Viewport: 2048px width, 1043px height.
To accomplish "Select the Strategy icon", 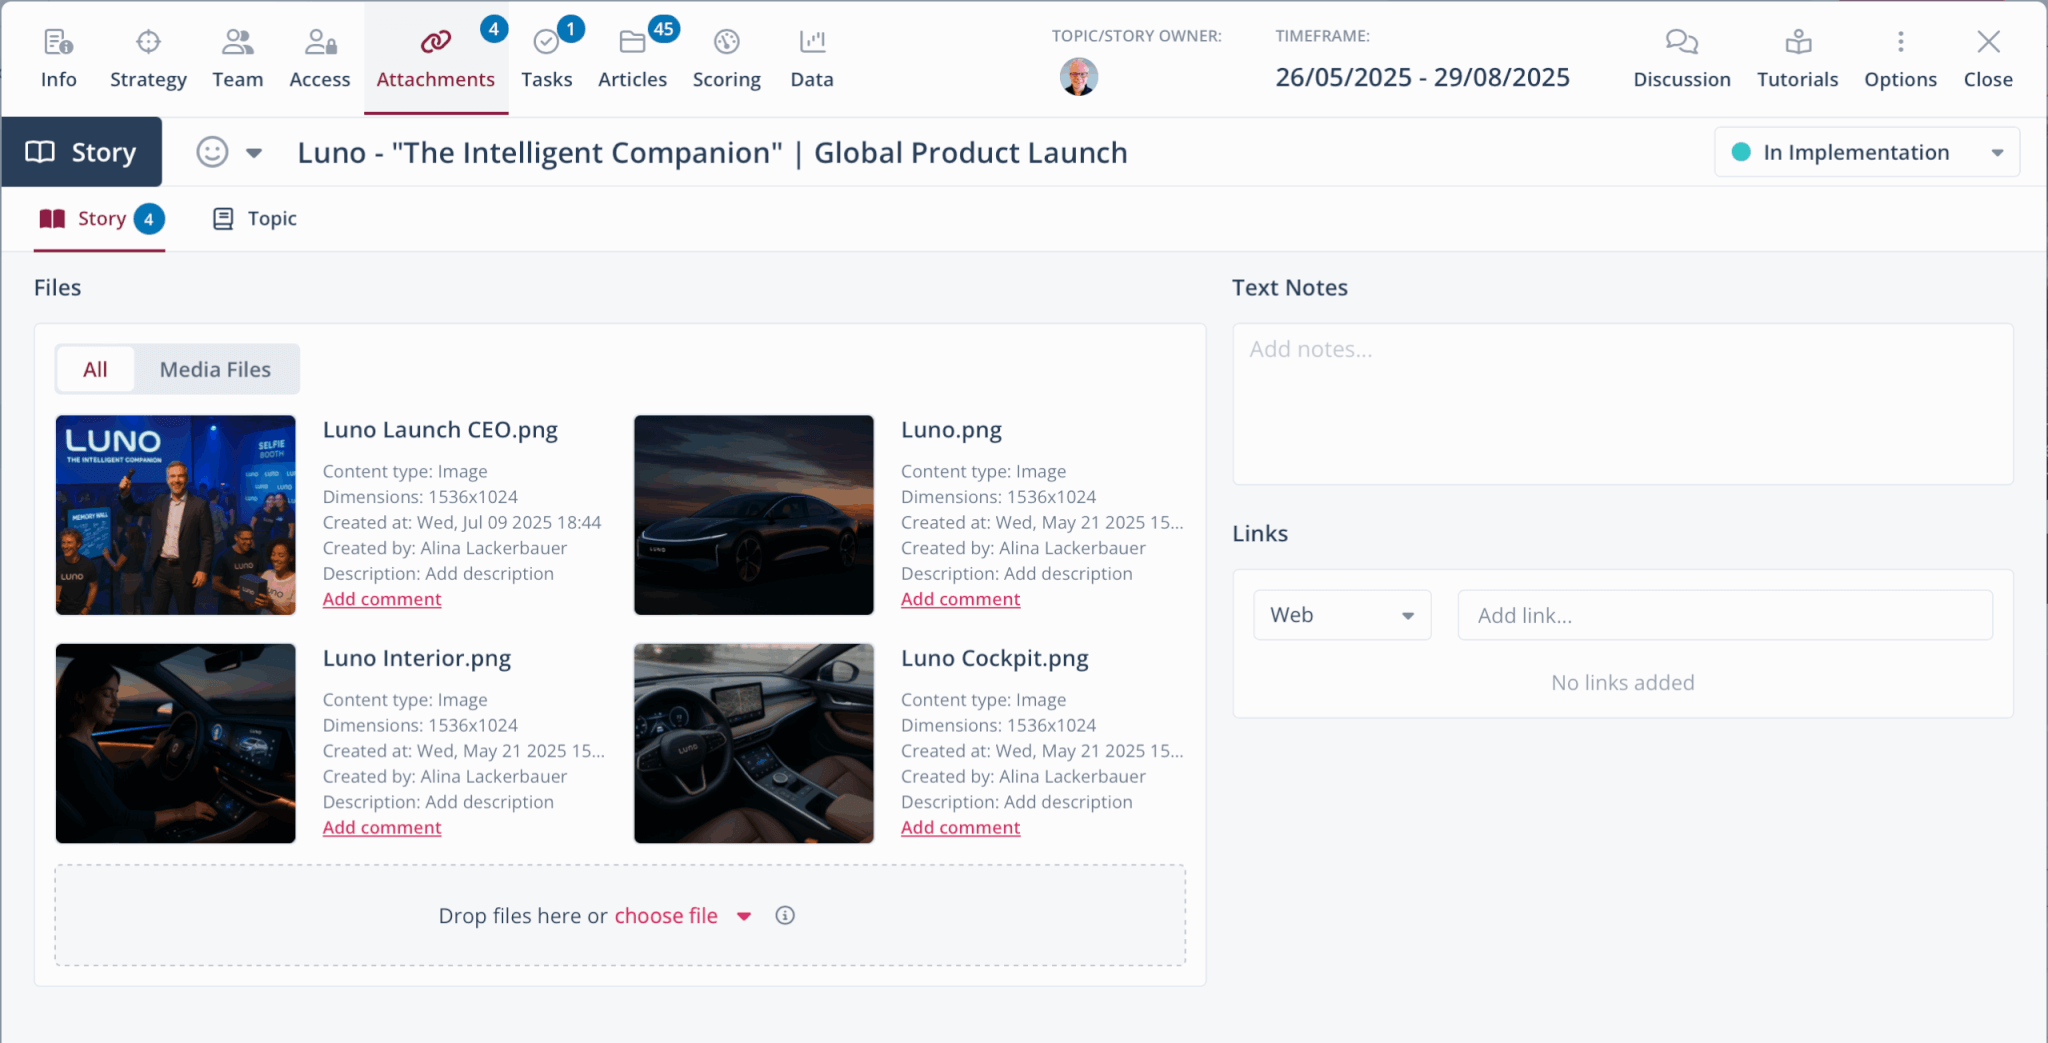I will point(147,57).
